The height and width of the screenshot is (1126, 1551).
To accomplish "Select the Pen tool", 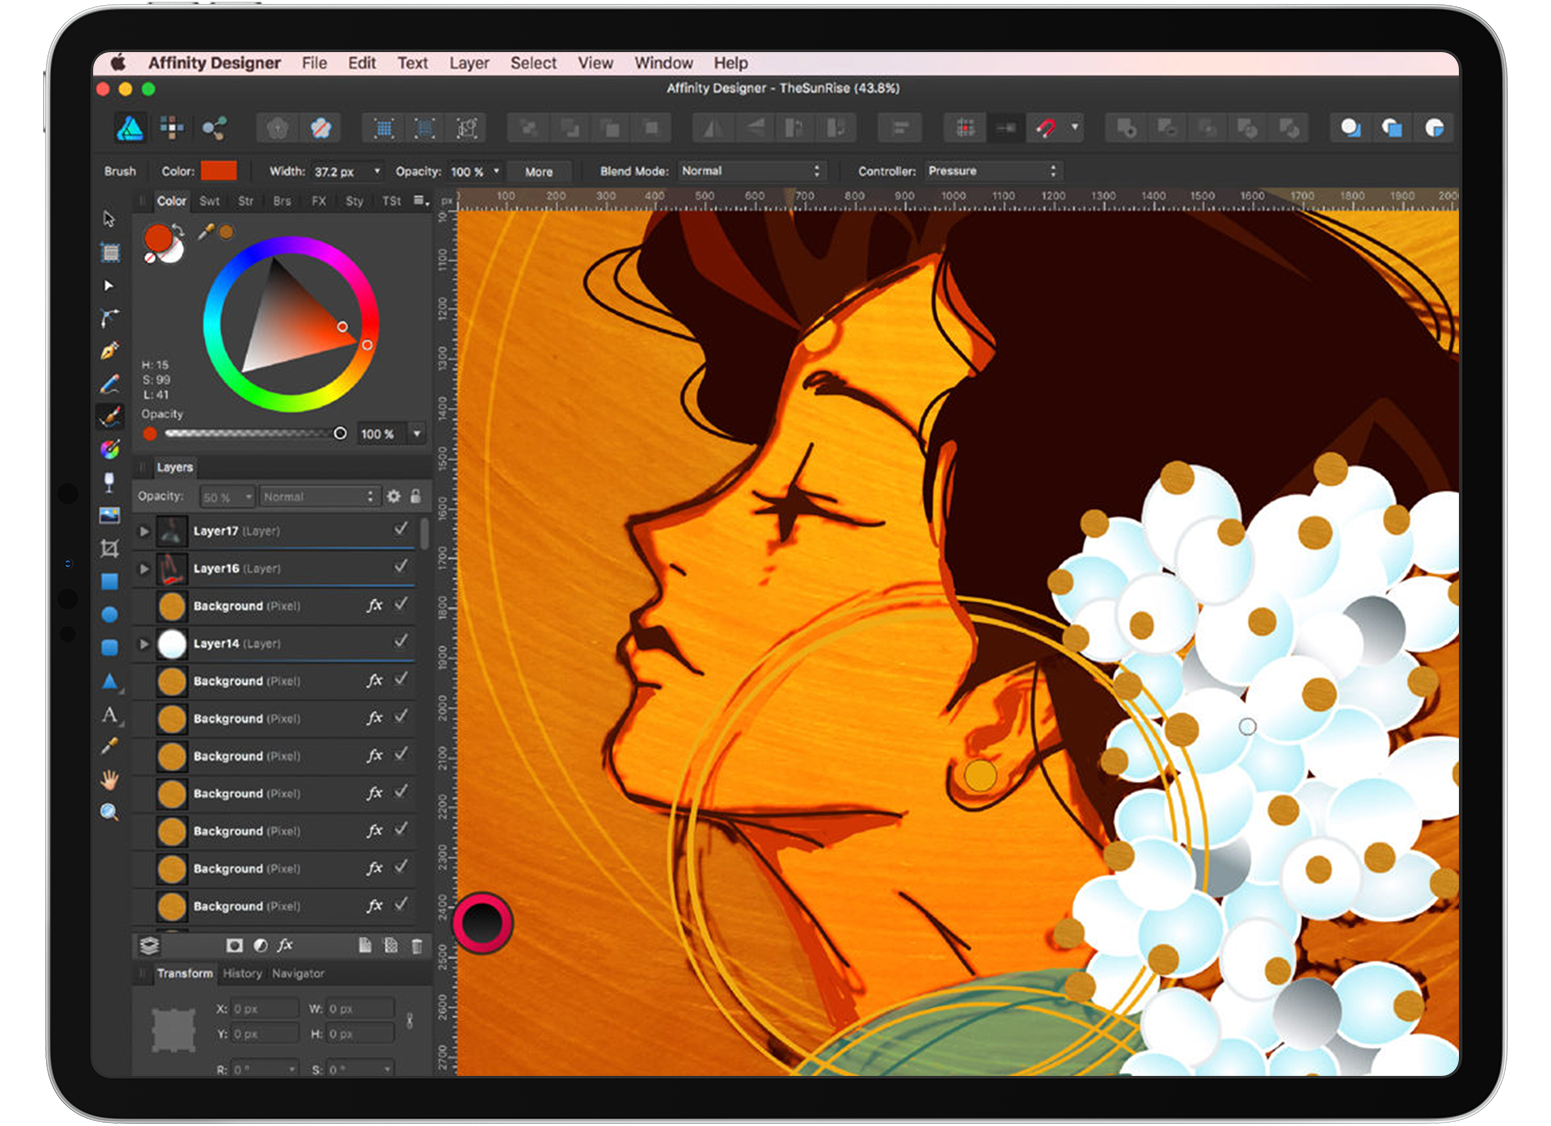I will 109,351.
